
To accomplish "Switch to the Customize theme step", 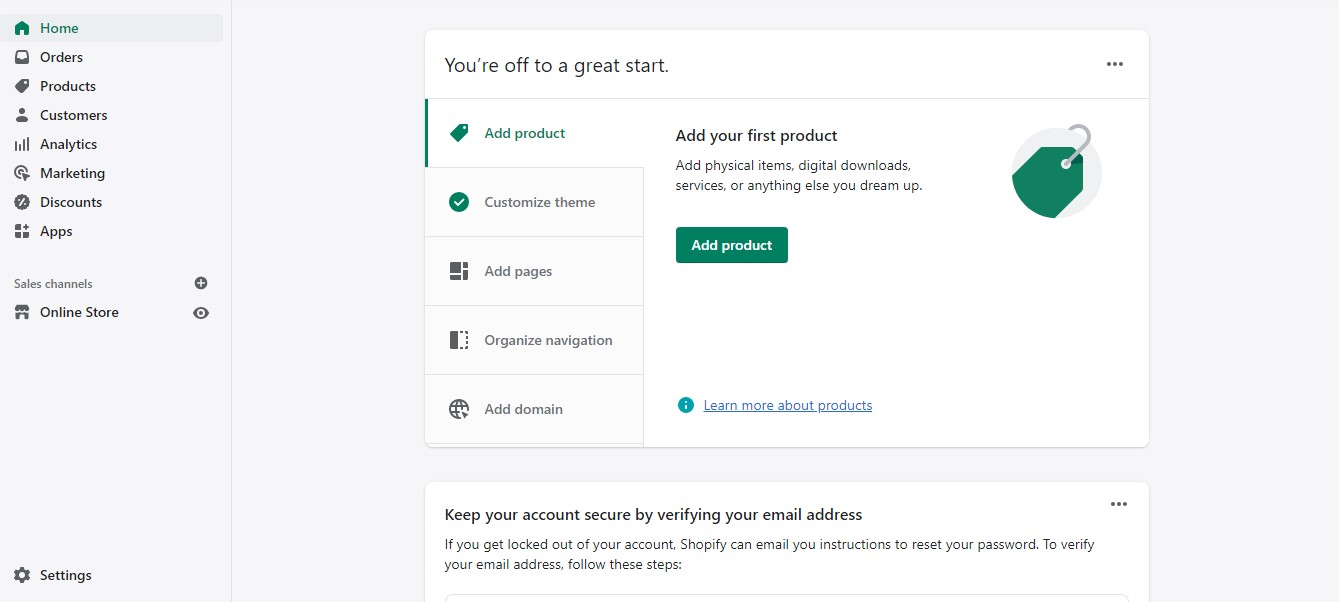I will 539,202.
